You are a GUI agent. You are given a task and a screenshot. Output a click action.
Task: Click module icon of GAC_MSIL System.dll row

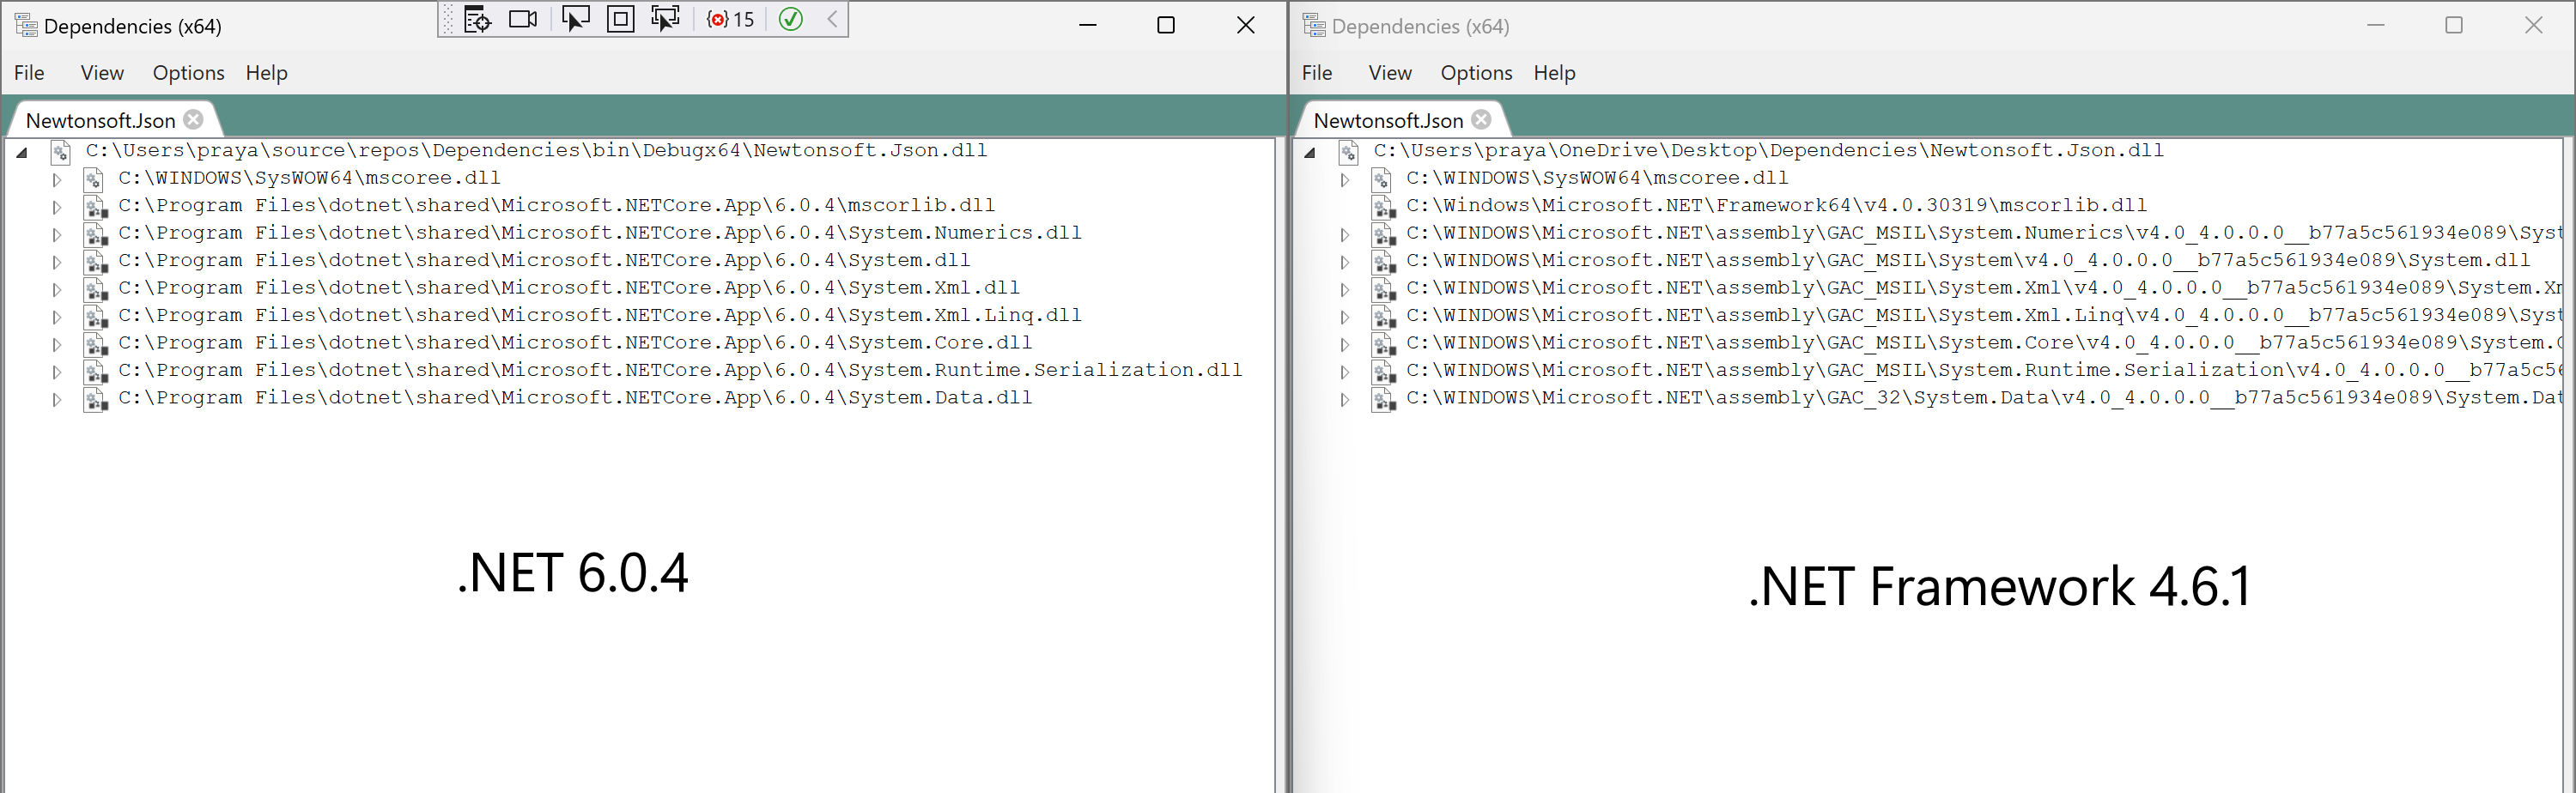(x=1383, y=262)
